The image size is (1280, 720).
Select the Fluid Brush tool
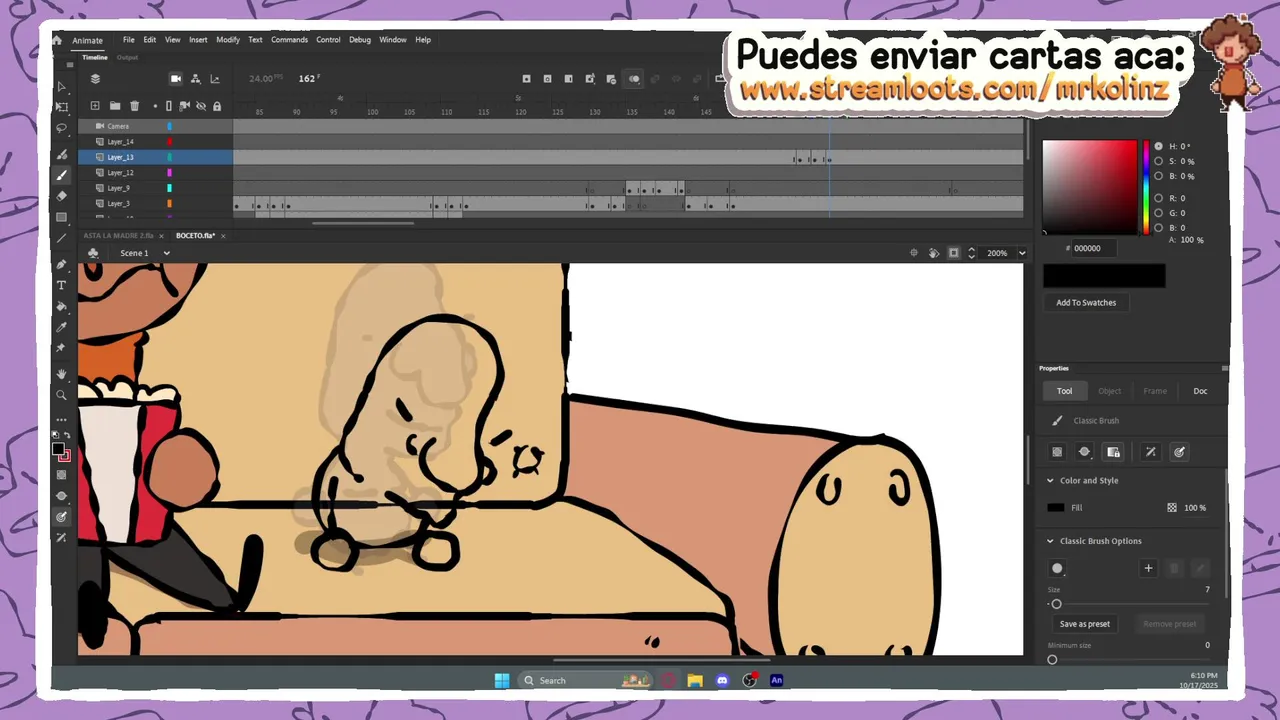pyautogui.click(x=61, y=155)
